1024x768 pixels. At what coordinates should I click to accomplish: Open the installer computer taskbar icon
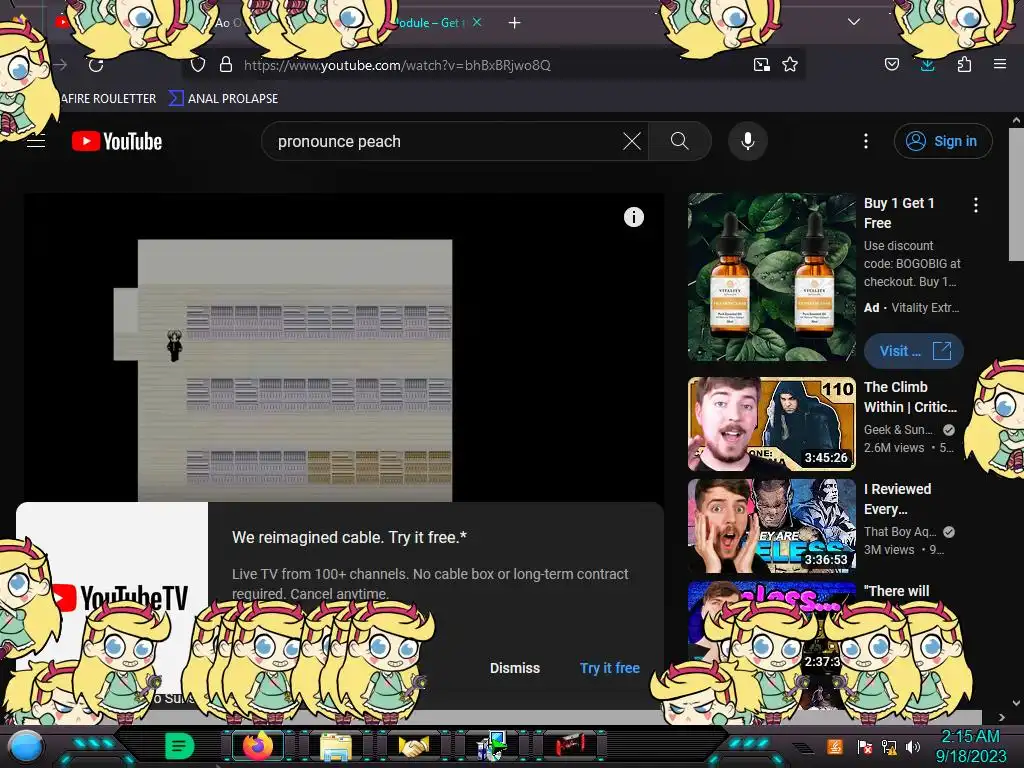click(x=492, y=746)
